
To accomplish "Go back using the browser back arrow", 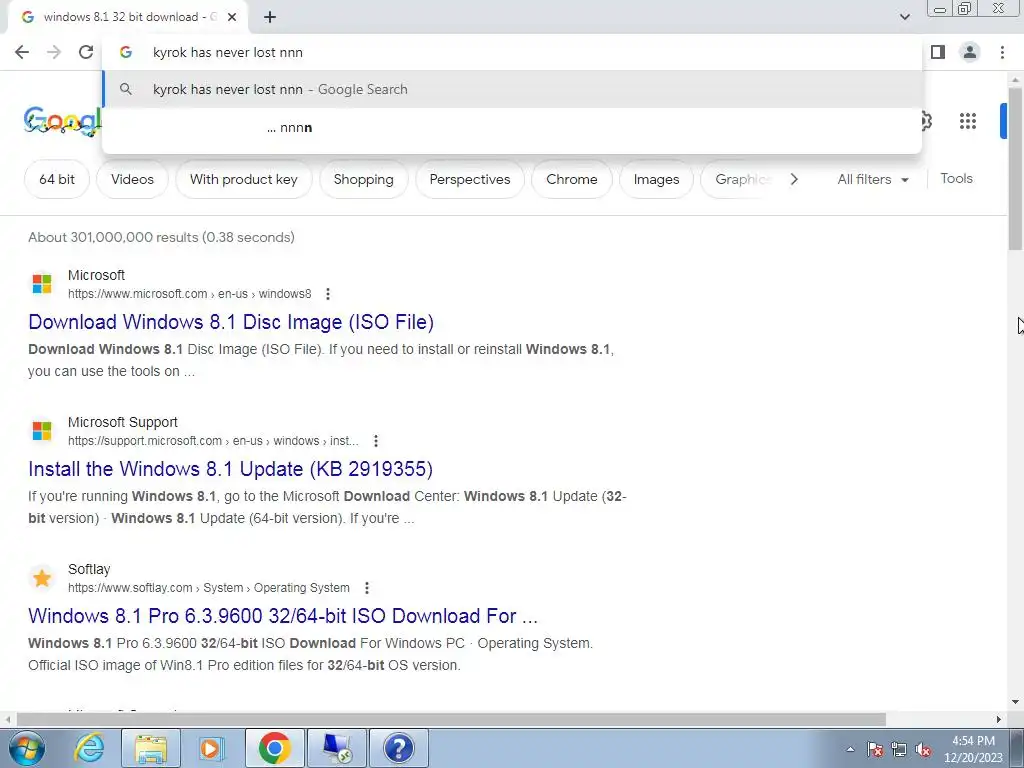I will (x=22, y=52).
